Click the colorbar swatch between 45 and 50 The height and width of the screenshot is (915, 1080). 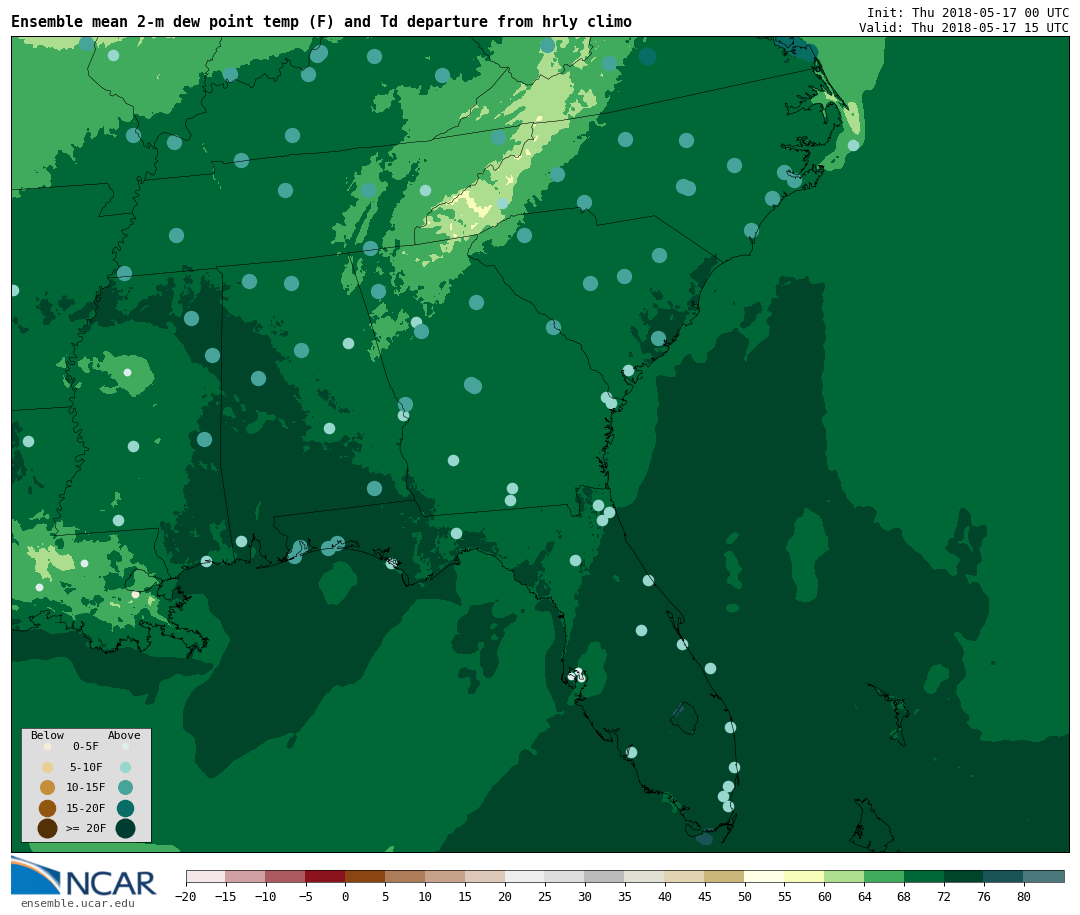(725, 876)
